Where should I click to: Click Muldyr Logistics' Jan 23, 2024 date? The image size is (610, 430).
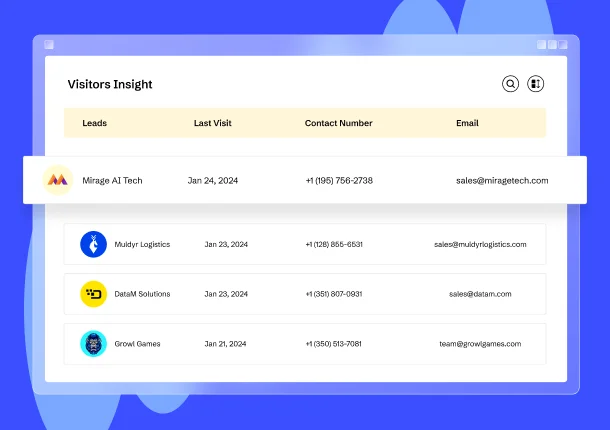(226, 244)
